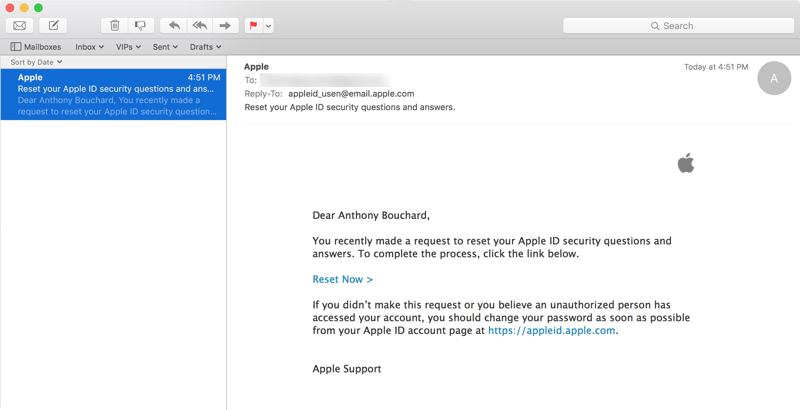Open the VIPs dropdown
Image resolution: width=800 pixels, height=410 pixels.
coord(128,47)
